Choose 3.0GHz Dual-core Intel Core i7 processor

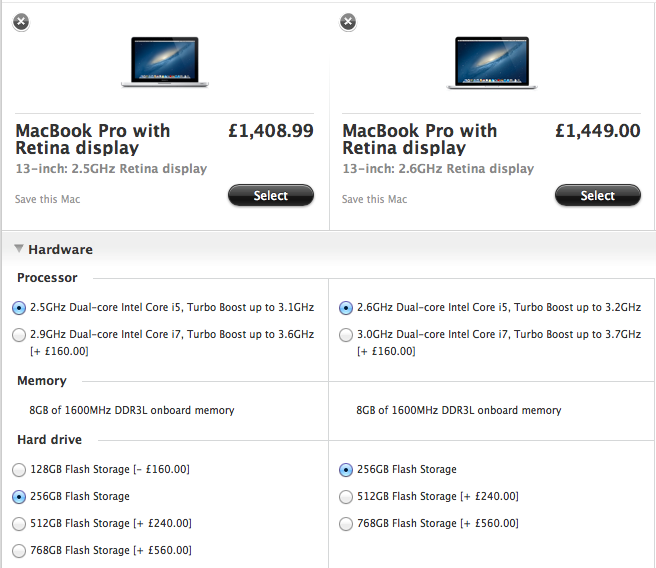pos(346,335)
